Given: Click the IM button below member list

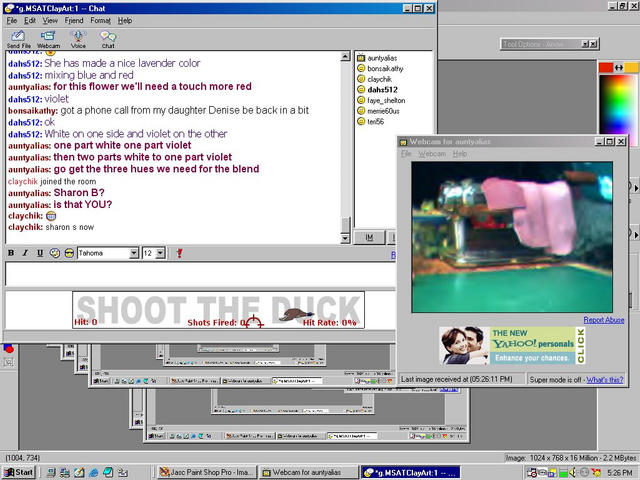Looking at the screenshot, I should click(369, 238).
